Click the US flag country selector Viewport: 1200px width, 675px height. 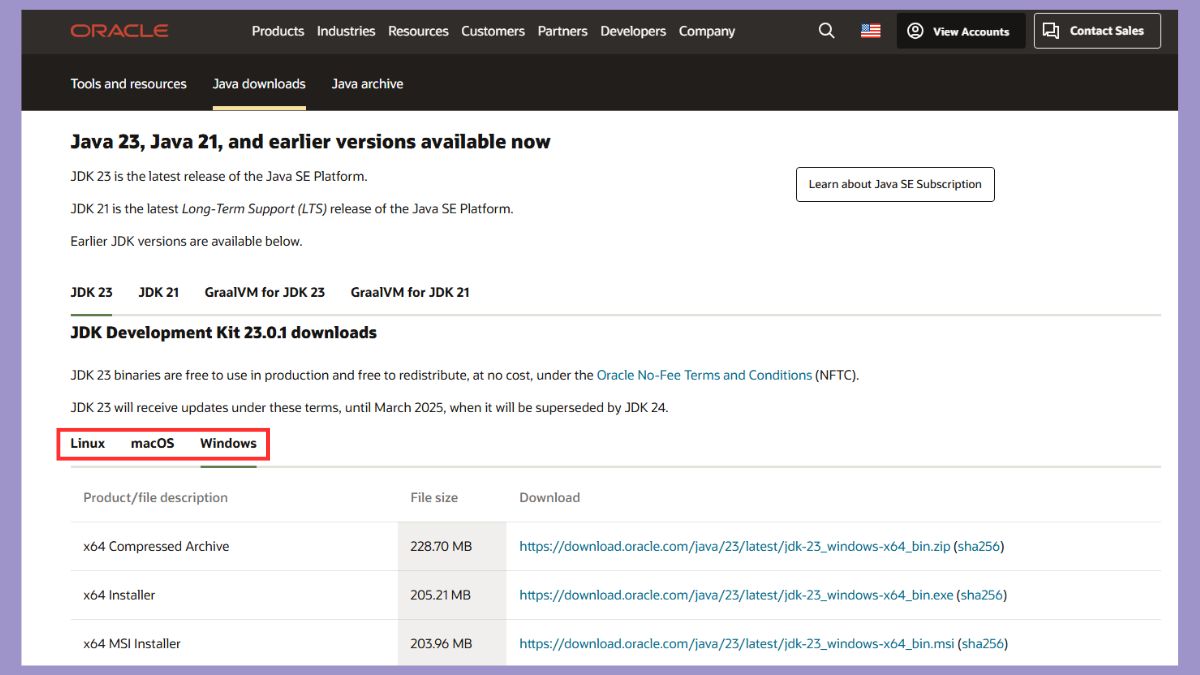coord(871,31)
